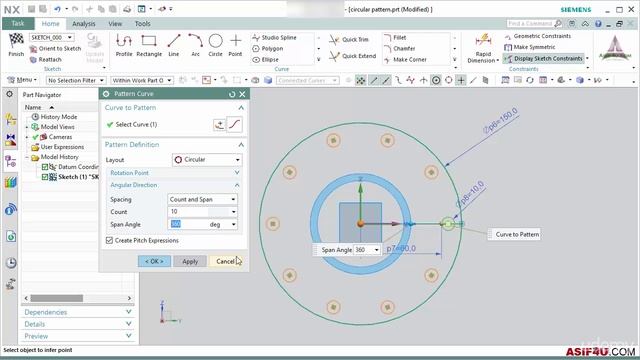Click the OK button
The height and width of the screenshot is (360, 640).
(154, 261)
